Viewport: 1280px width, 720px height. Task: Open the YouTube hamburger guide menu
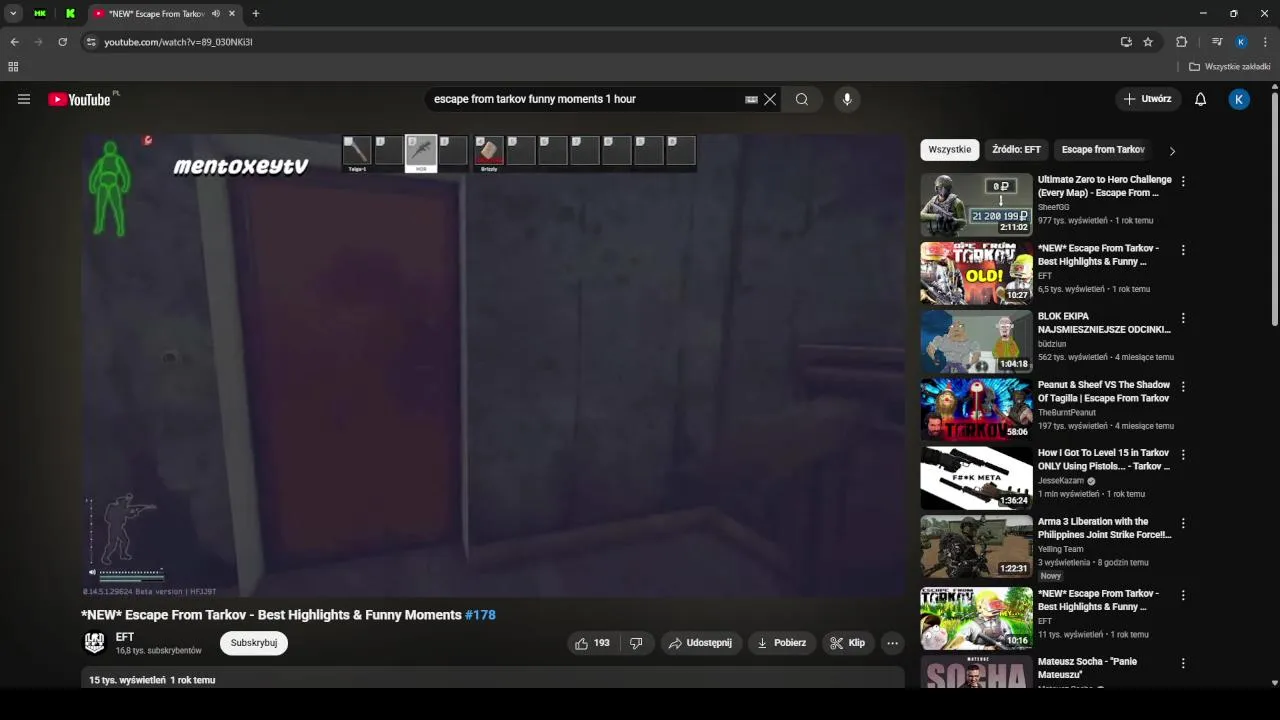click(24, 99)
